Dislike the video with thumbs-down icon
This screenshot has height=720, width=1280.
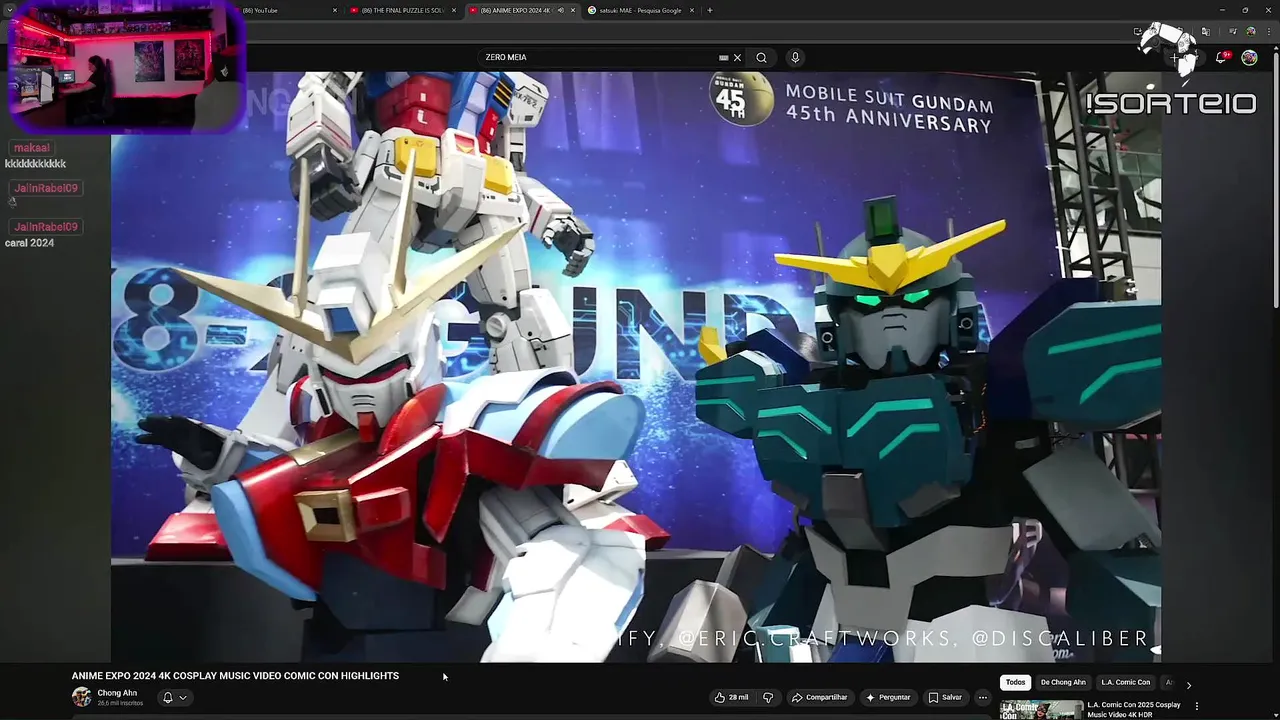click(x=768, y=697)
